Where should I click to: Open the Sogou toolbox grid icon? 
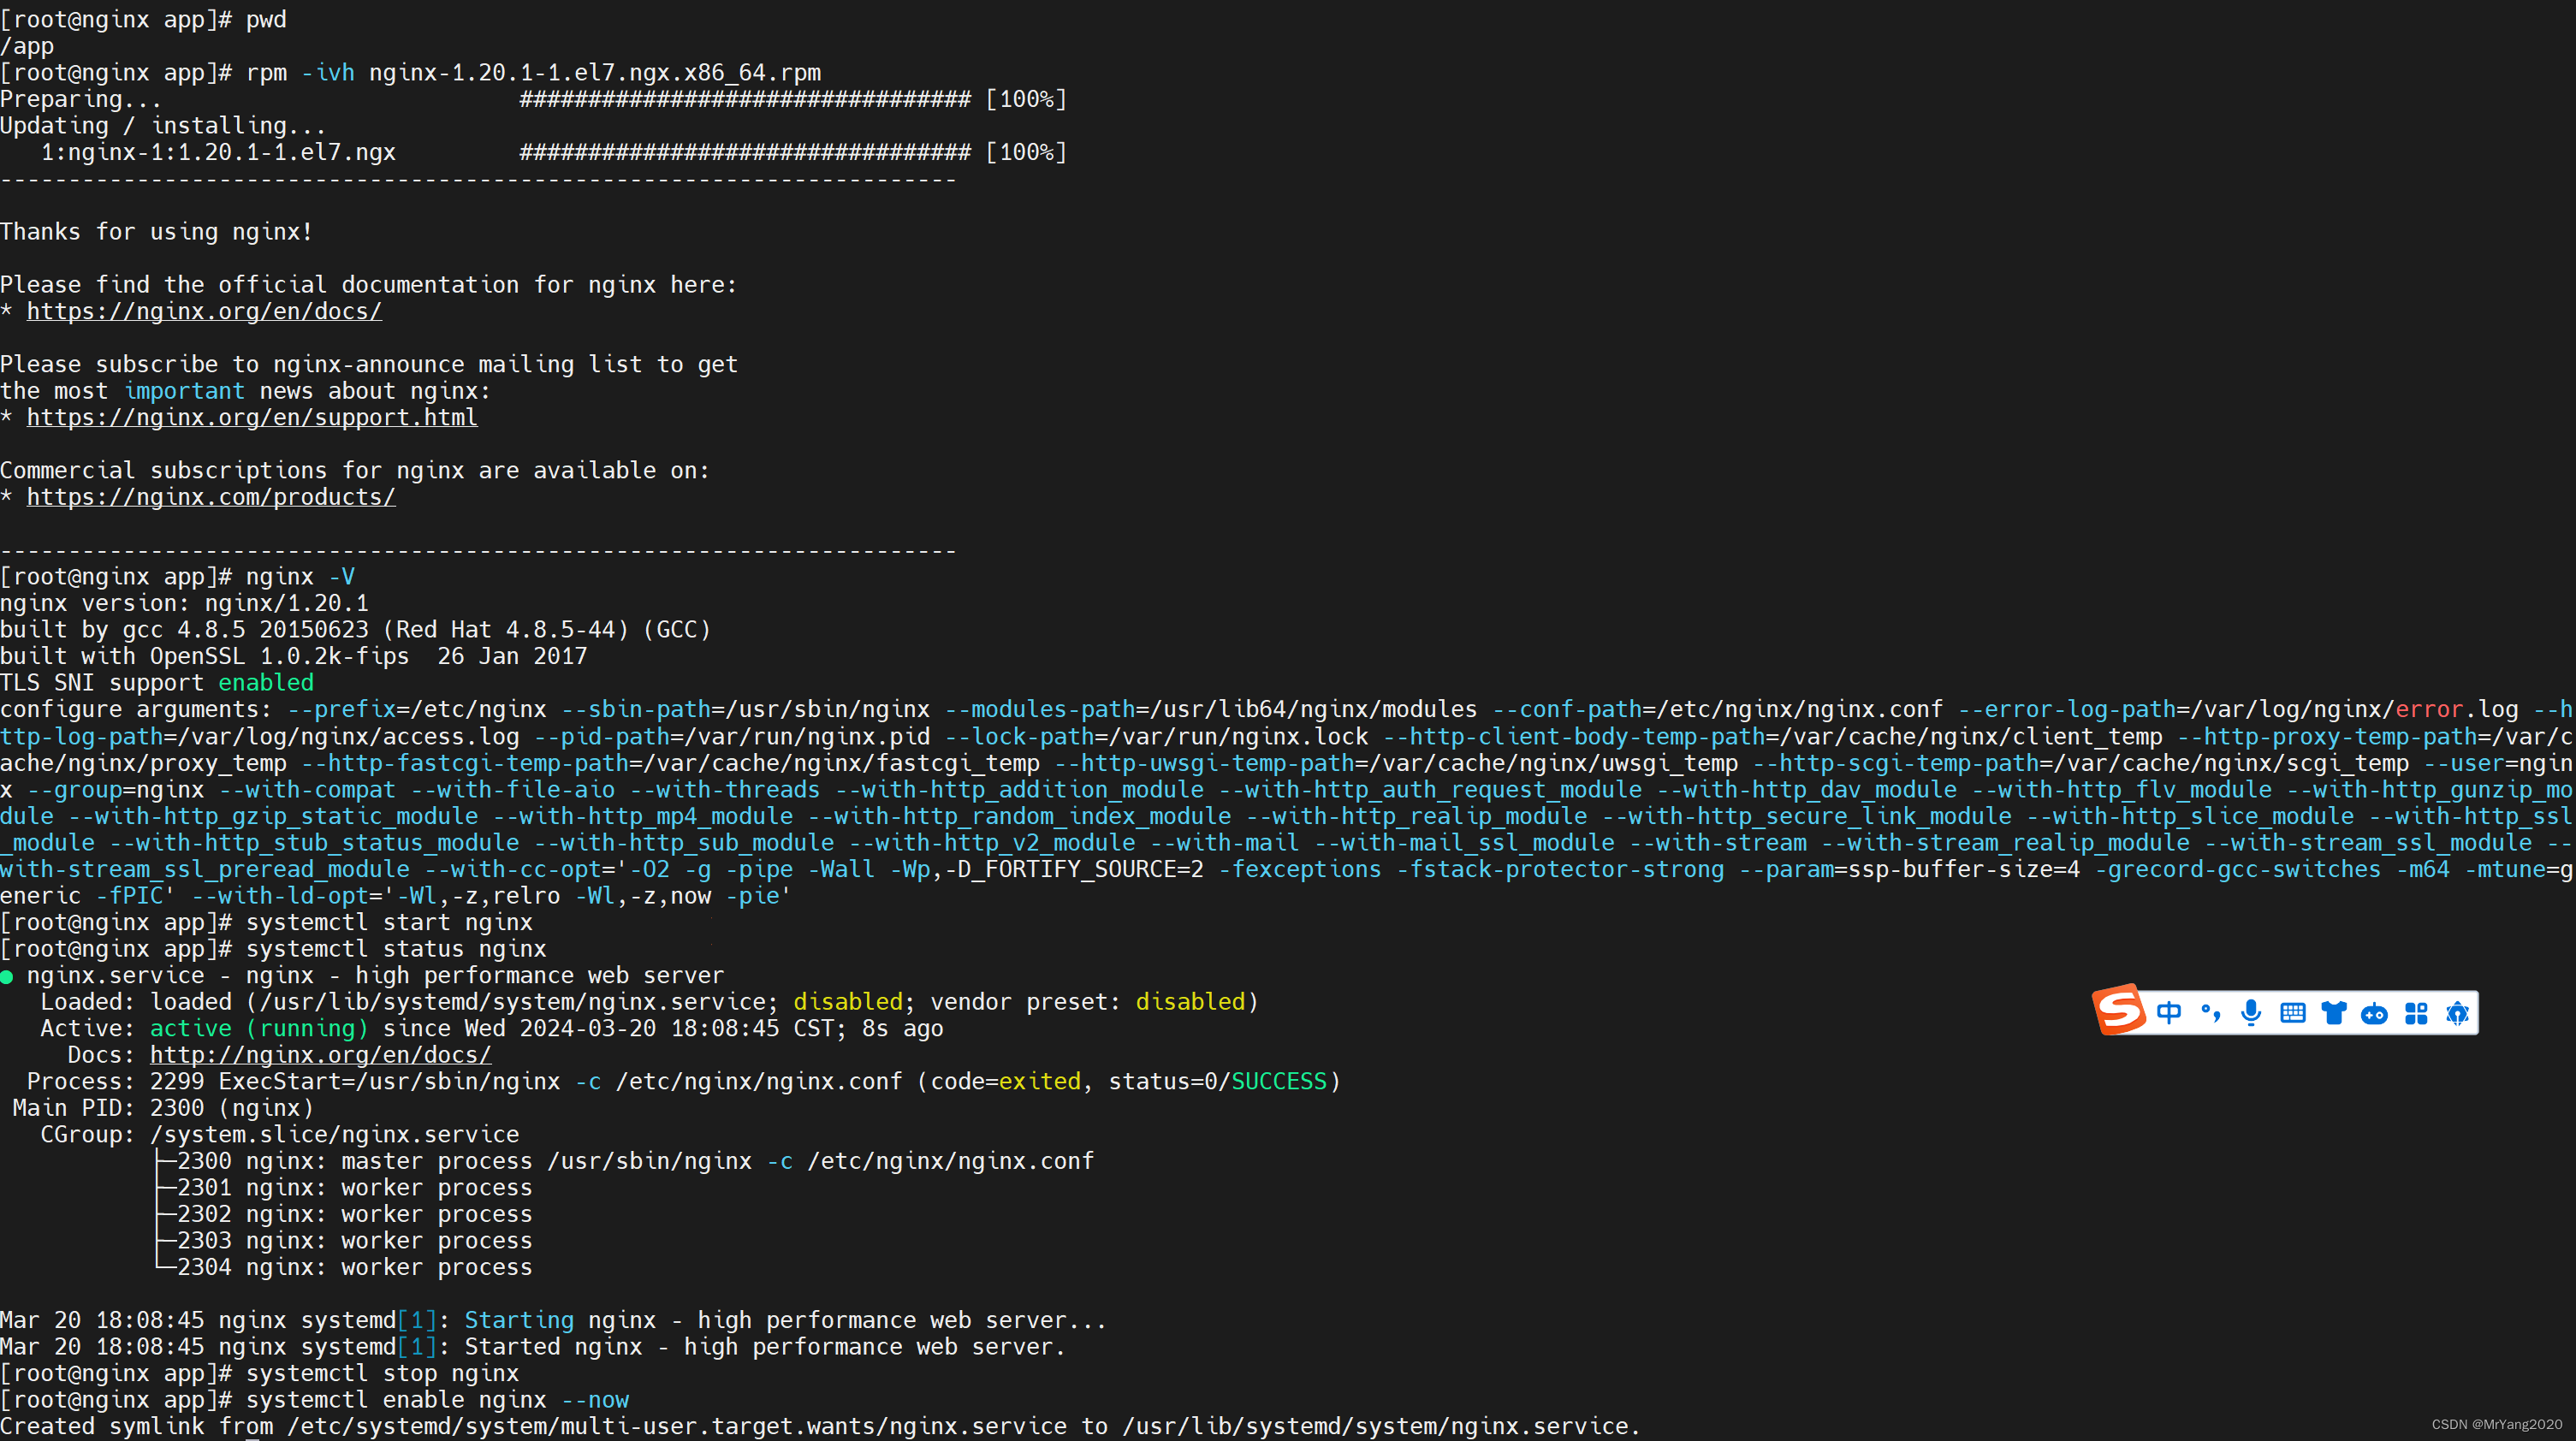point(2416,1012)
